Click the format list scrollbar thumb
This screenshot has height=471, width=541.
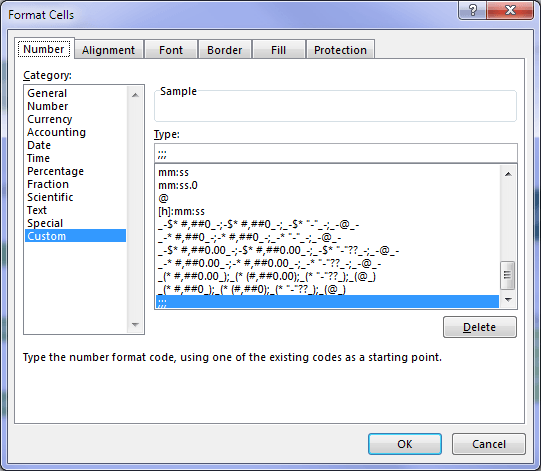point(508,275)
